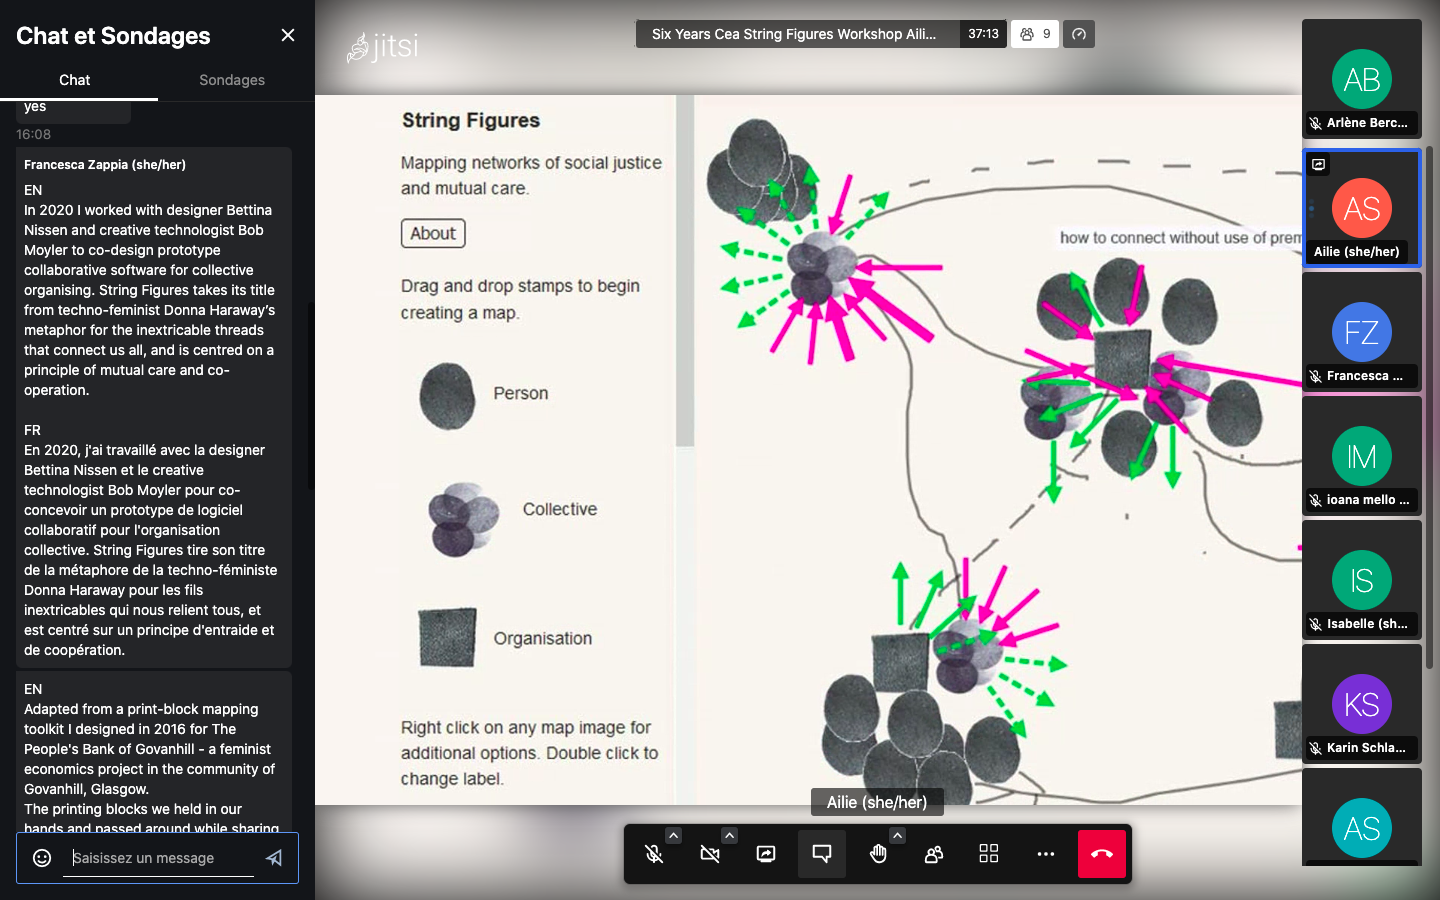Switch to the Sondages tab

(232, 80)
